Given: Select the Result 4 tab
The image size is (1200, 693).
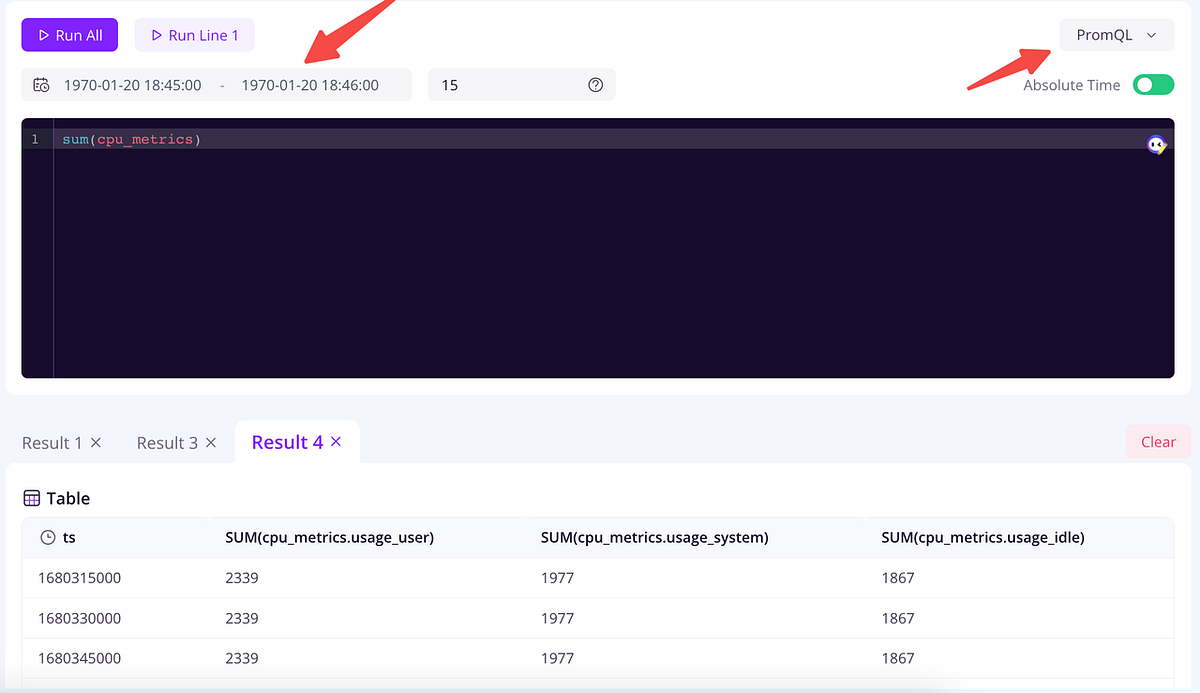Looking at the screenshot, I should (288, 441).
